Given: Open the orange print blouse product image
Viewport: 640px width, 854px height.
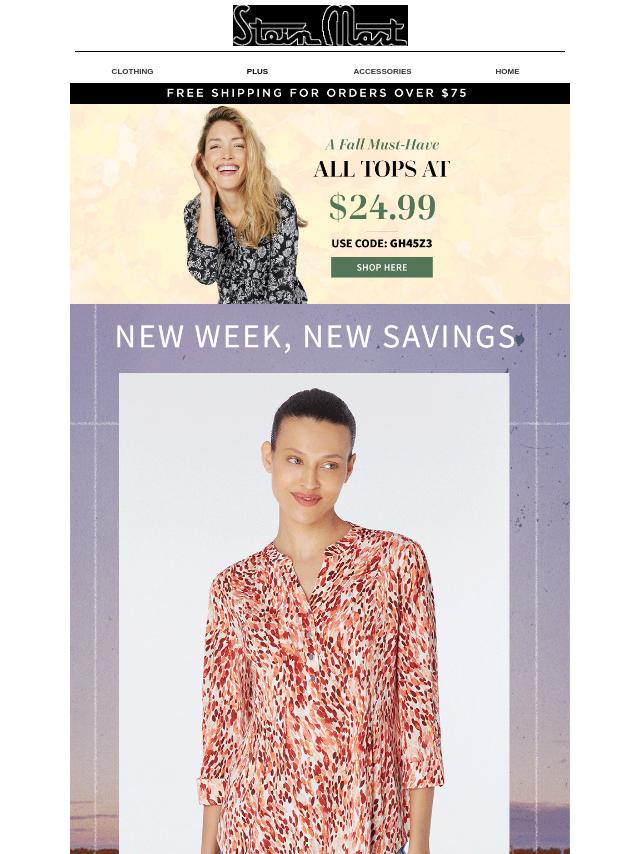Looking at the screenshot, I should (x=314, y=613).
